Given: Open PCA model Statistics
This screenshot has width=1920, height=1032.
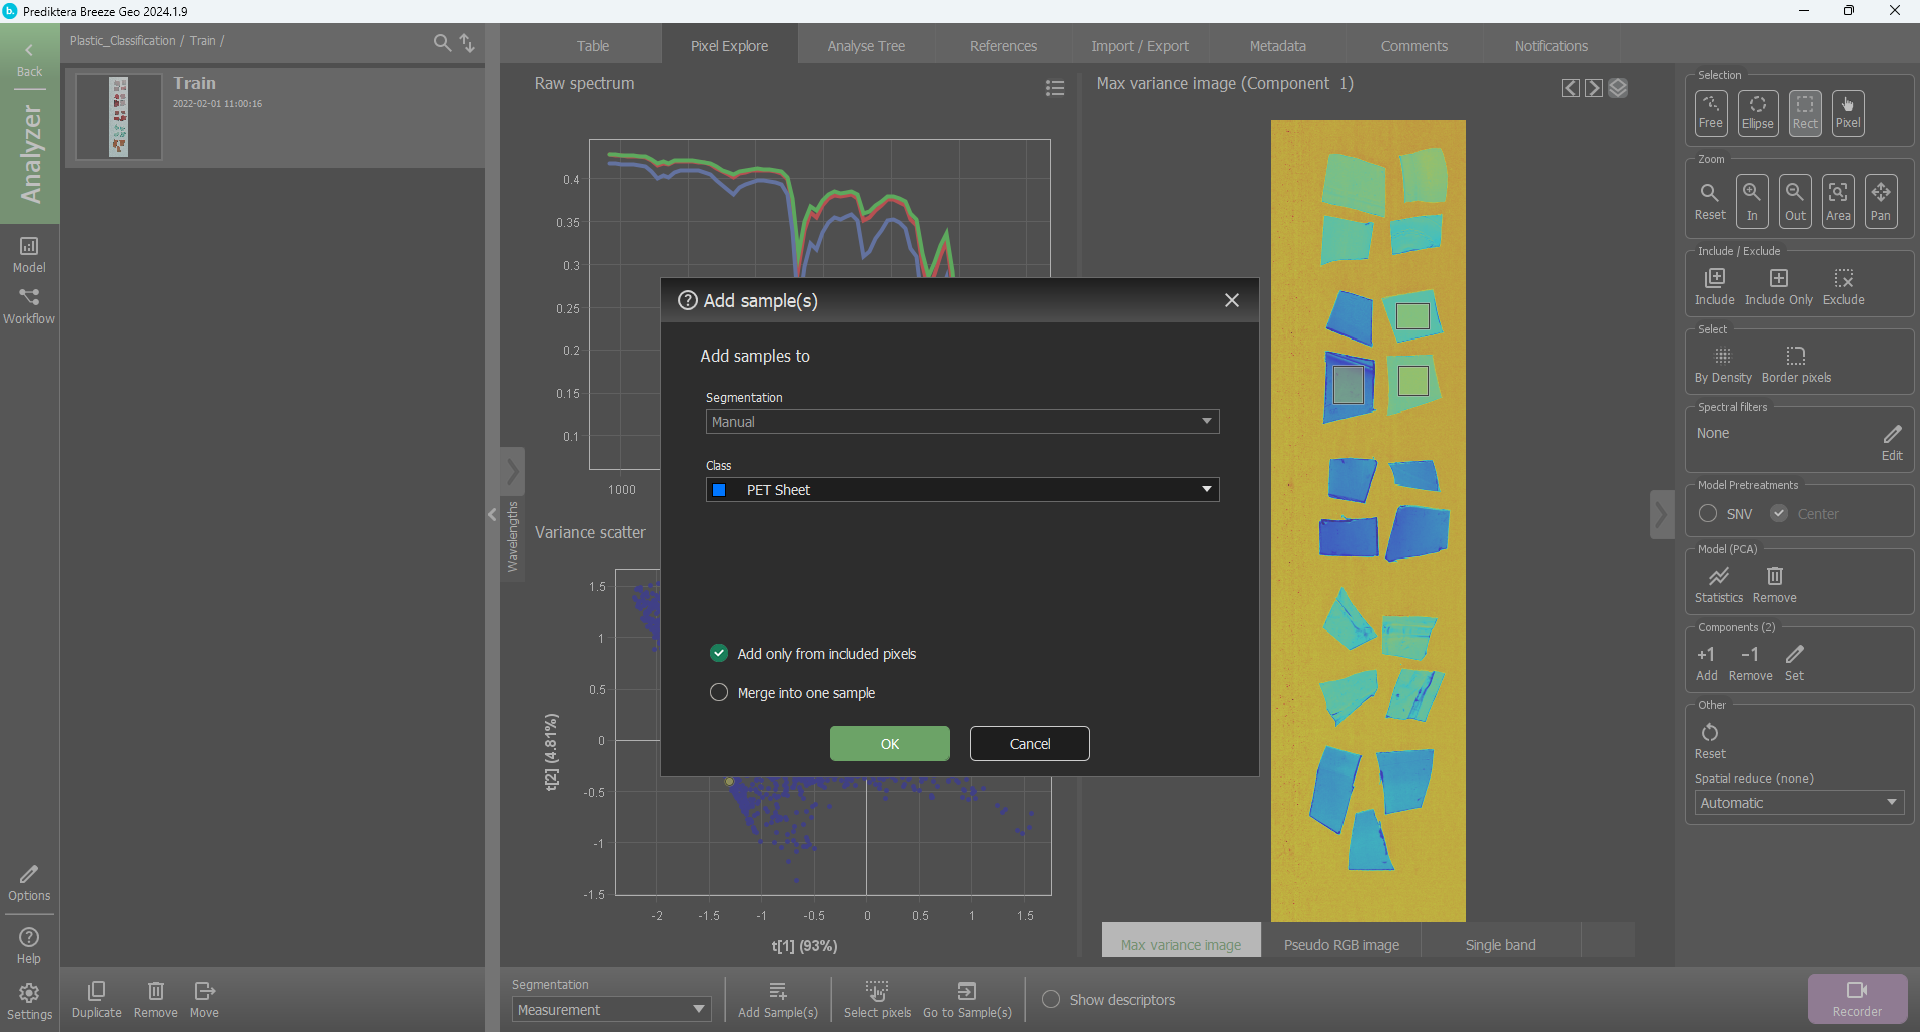Looking at the screenshot, I should click(x=1718, y=584).
